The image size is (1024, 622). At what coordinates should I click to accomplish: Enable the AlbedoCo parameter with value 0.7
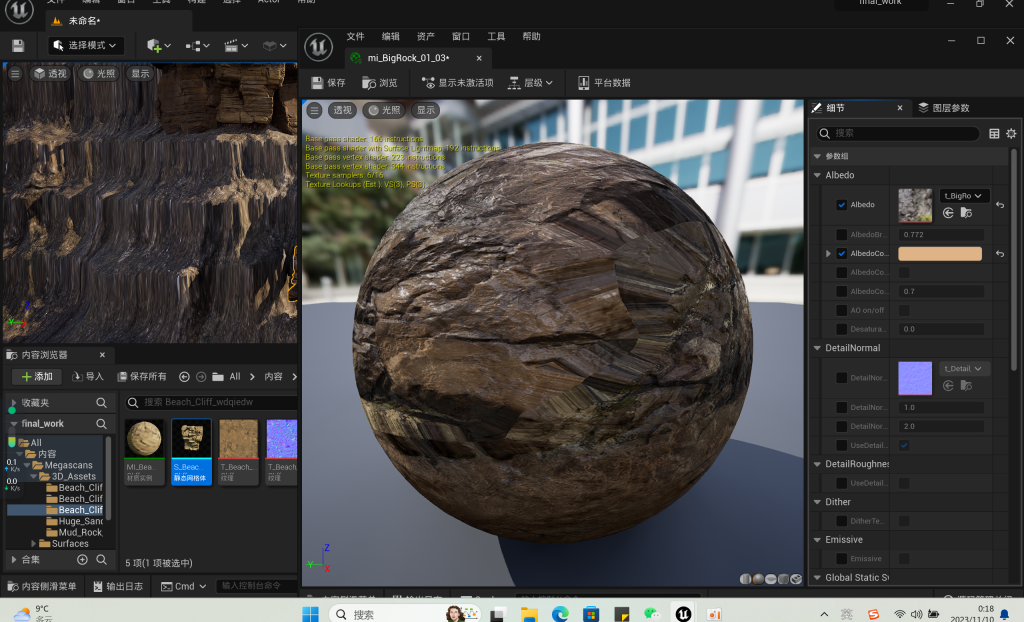click(x=841, y=291)
